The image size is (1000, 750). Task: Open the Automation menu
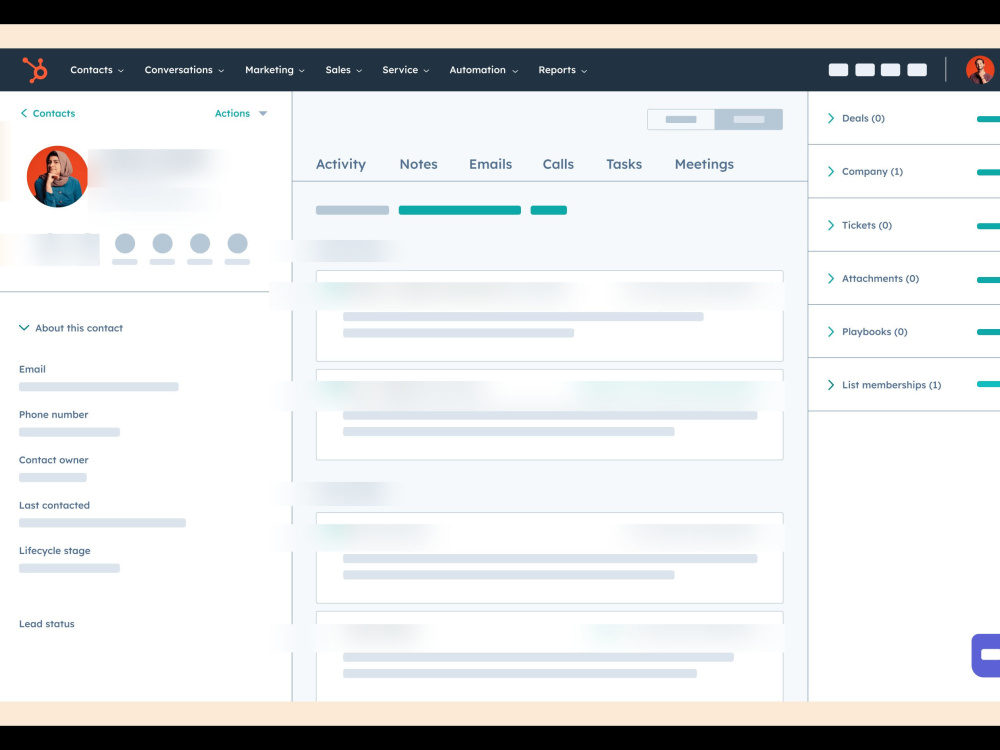pos(483,70)
